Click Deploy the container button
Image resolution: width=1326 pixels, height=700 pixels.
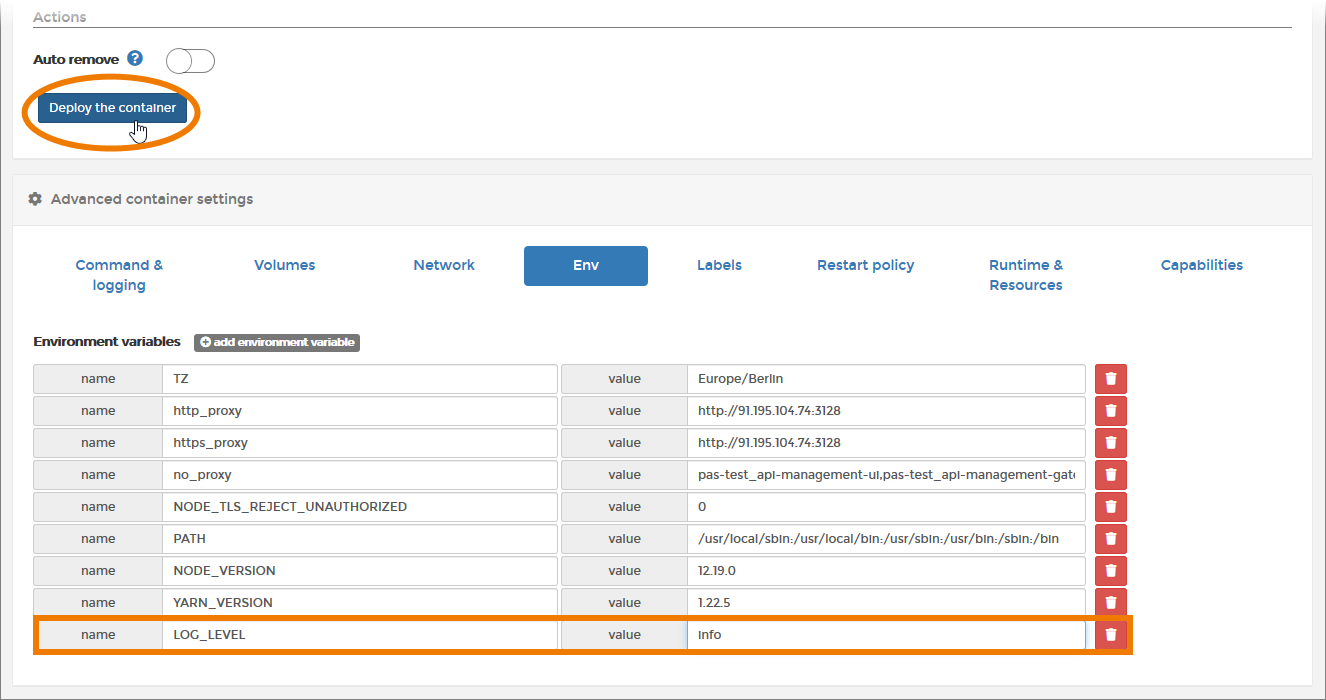click(112, 108)
